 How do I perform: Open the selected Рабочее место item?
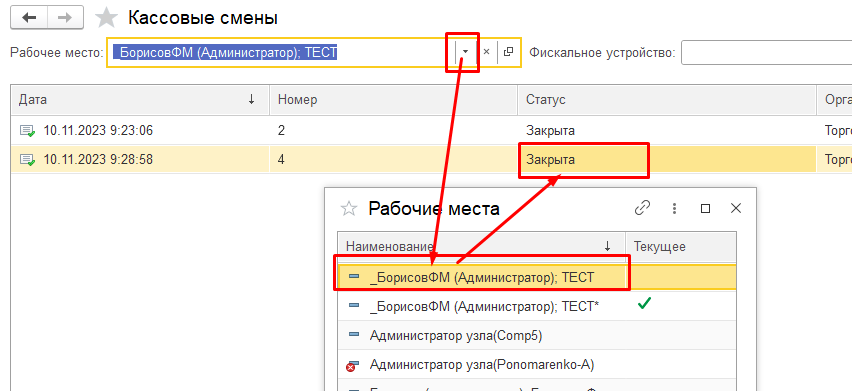click(x=508, y=52)
